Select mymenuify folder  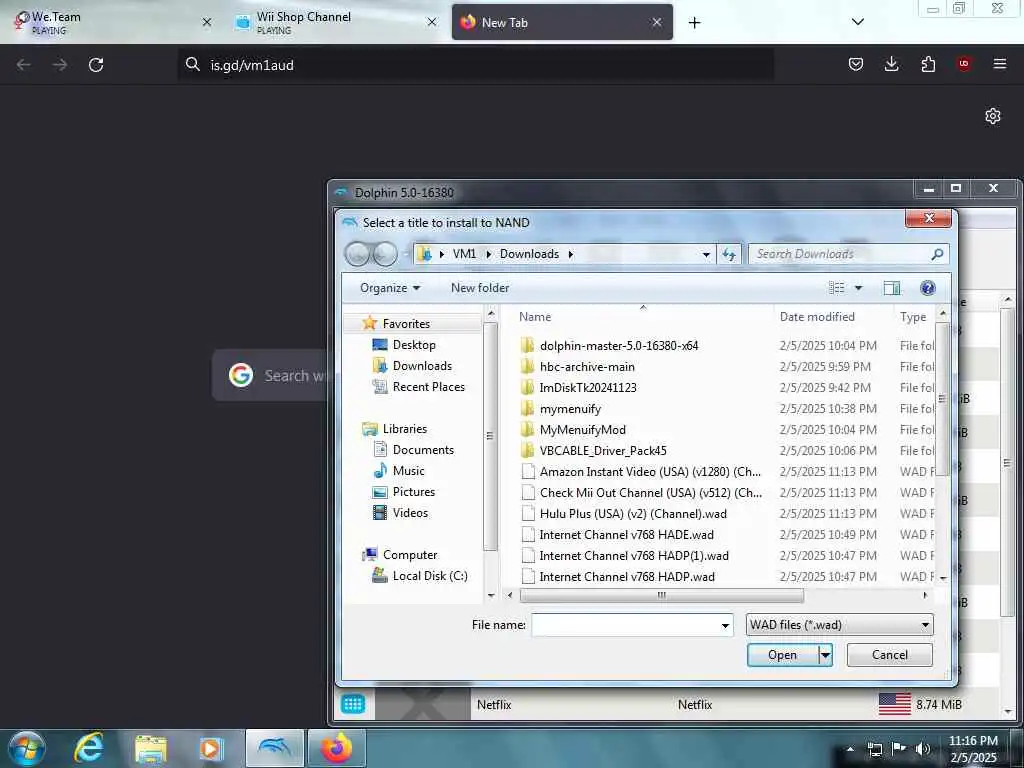coord(569,409)
